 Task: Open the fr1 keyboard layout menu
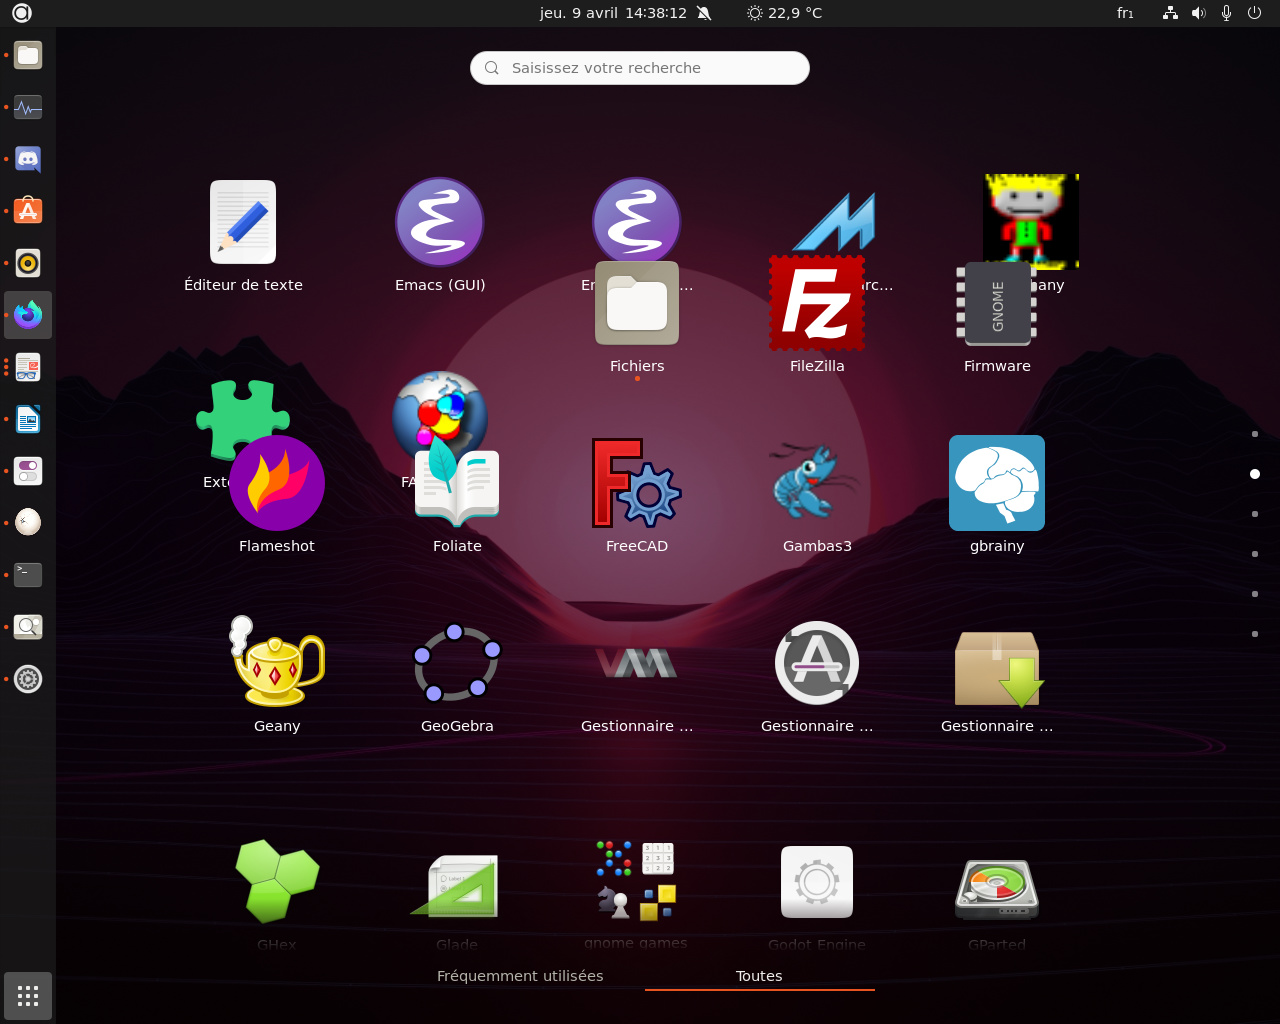[x=1124, y=13]
